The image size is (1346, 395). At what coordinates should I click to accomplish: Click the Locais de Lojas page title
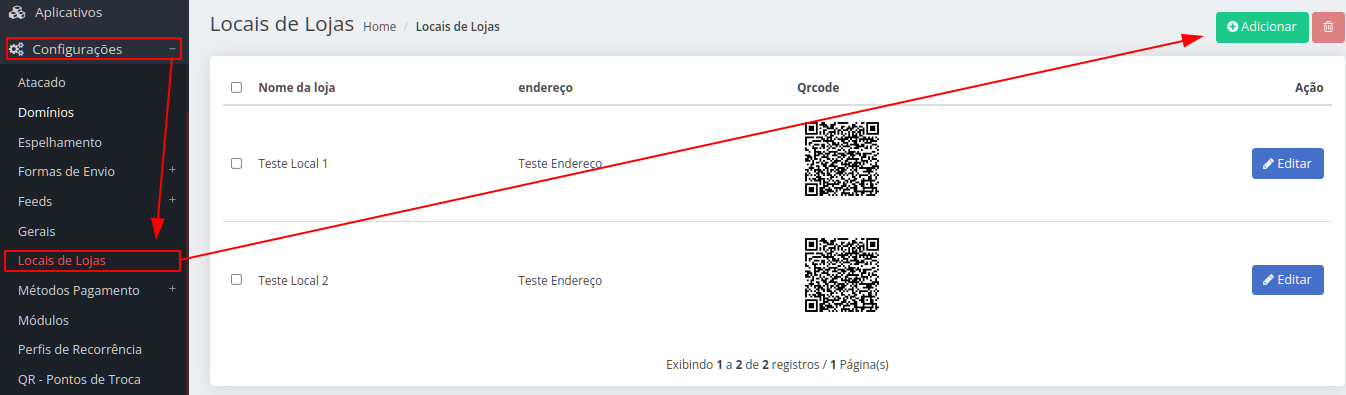click(x=282, y=25)
